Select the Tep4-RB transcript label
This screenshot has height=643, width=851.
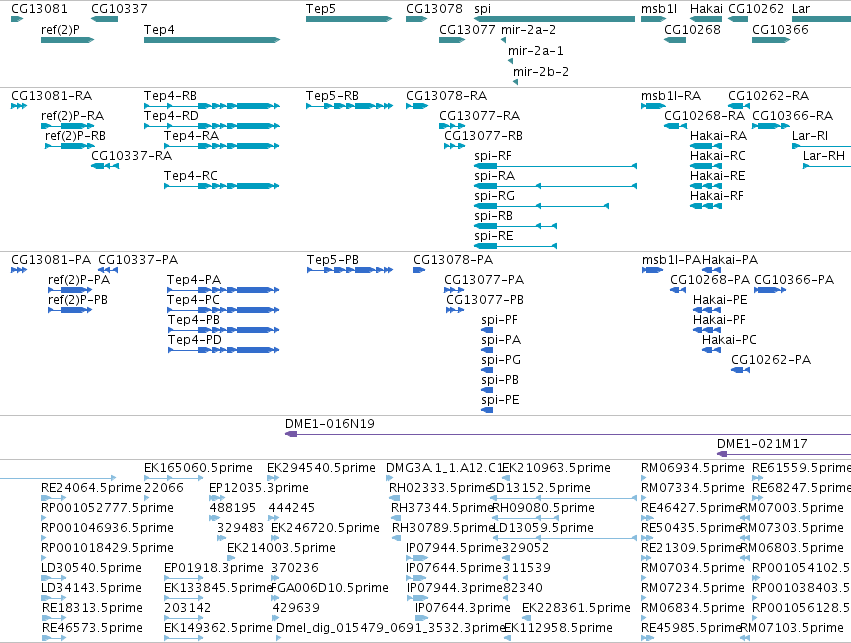(x=170, y=96)
